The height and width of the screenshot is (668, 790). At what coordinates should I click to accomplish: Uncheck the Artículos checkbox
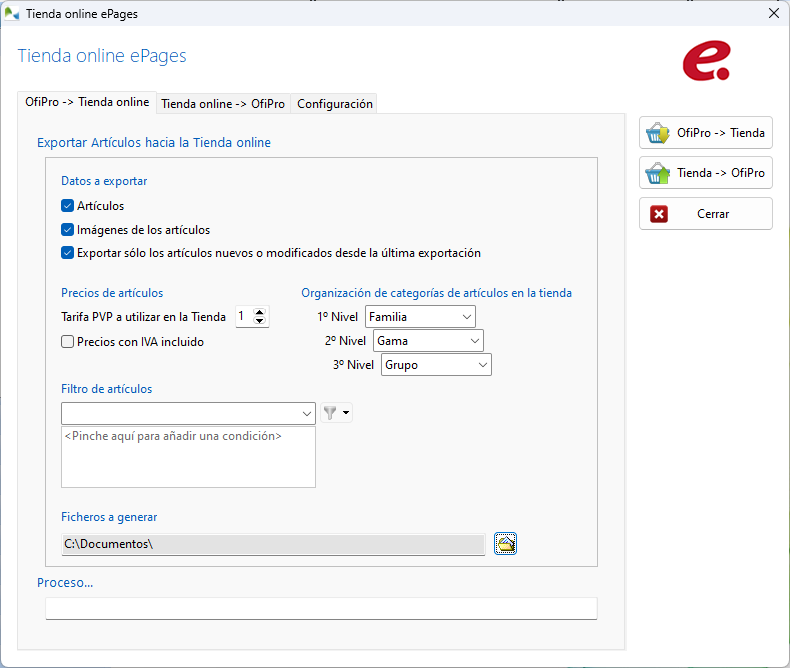(x=68, y=206)
